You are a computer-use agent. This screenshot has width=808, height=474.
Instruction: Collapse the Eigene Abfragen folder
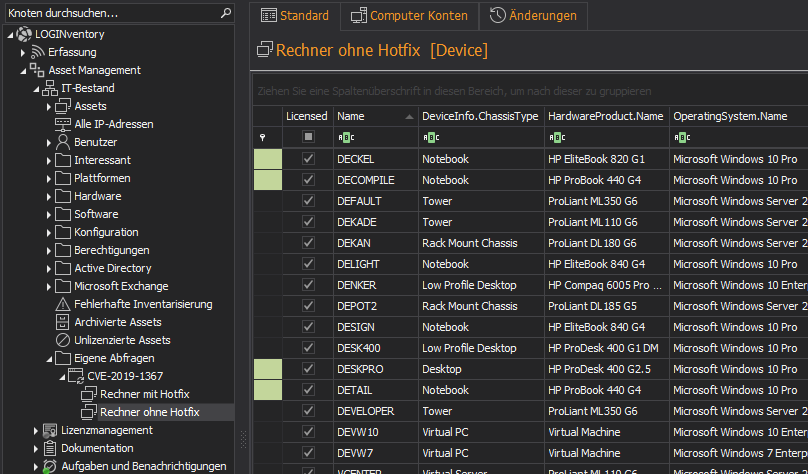(x=49, y=359)
